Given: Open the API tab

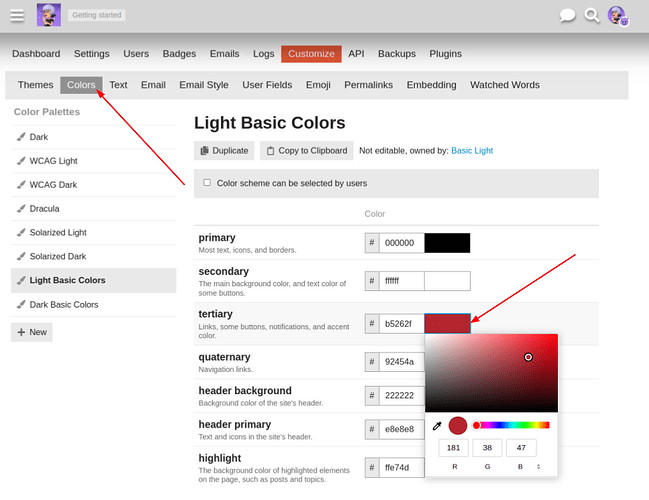Looking at the screenshot, I should [x=356, y=54].
